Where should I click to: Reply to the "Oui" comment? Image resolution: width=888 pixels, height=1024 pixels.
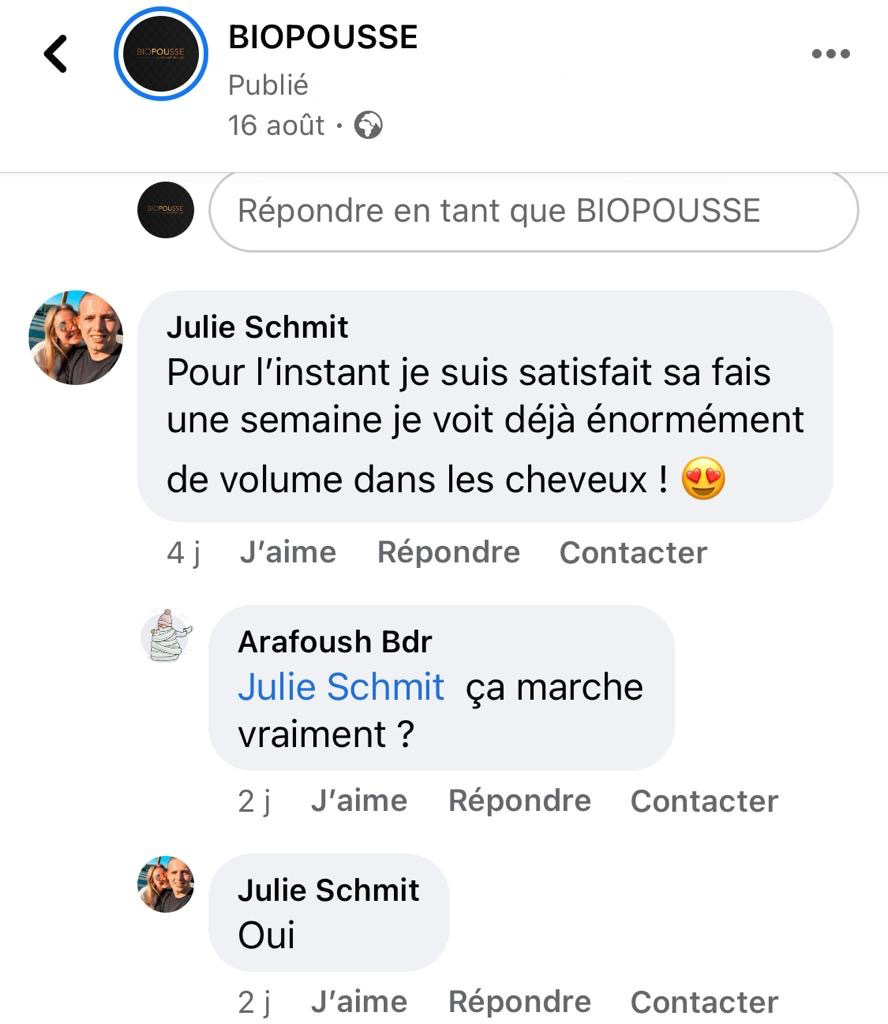click(519, 1002)
